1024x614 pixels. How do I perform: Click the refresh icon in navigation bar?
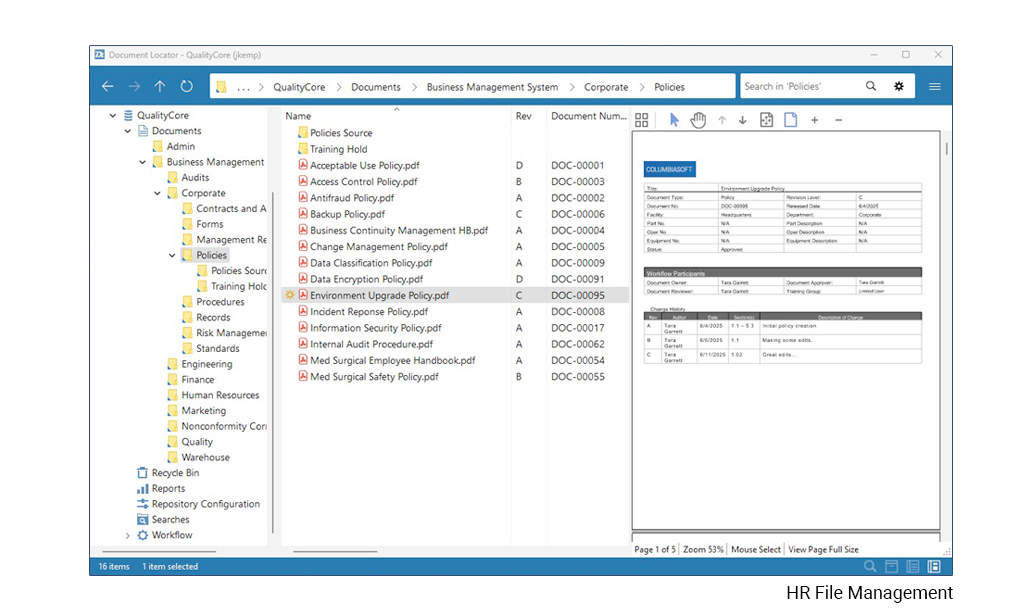pos(187,86)
